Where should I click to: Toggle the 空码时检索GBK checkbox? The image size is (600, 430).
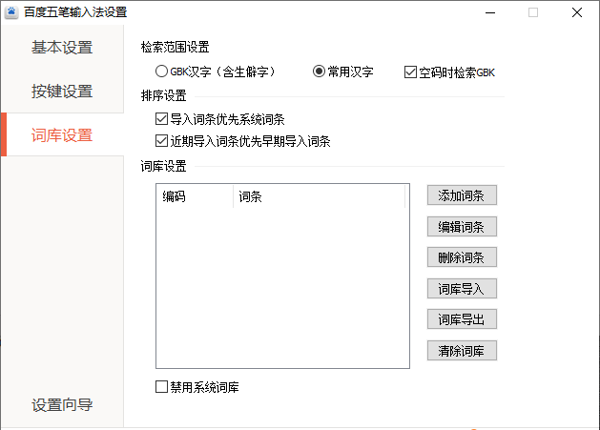(x=410, y=72)
